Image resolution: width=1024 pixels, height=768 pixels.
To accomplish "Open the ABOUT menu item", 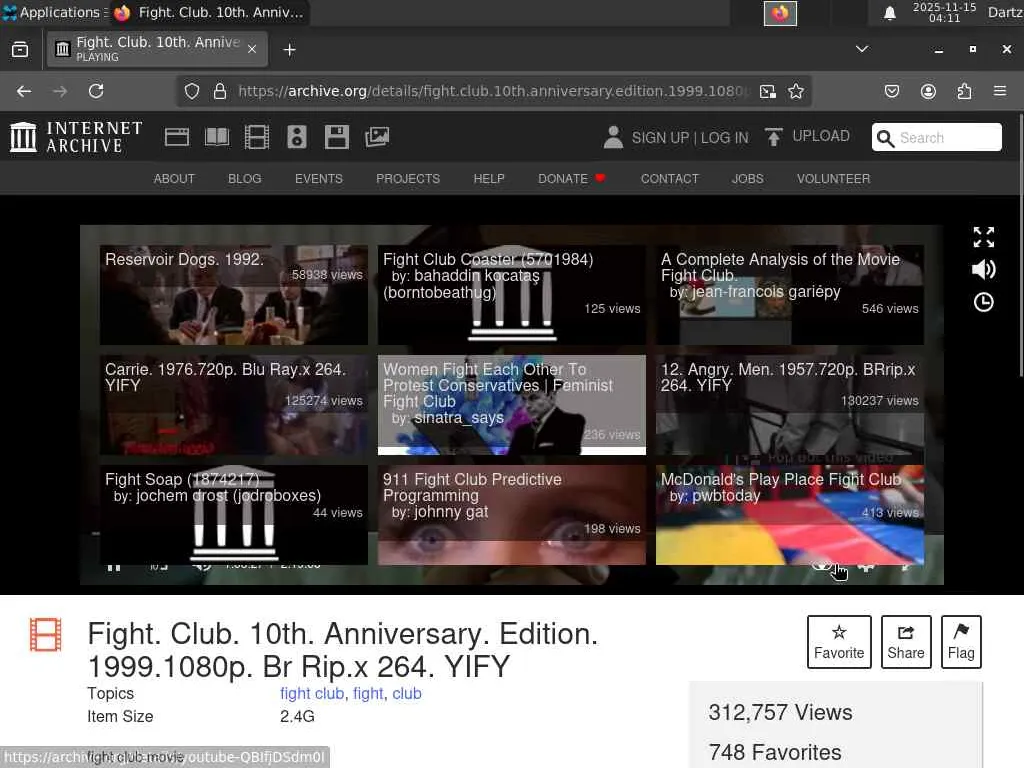I will pos(174,179).
